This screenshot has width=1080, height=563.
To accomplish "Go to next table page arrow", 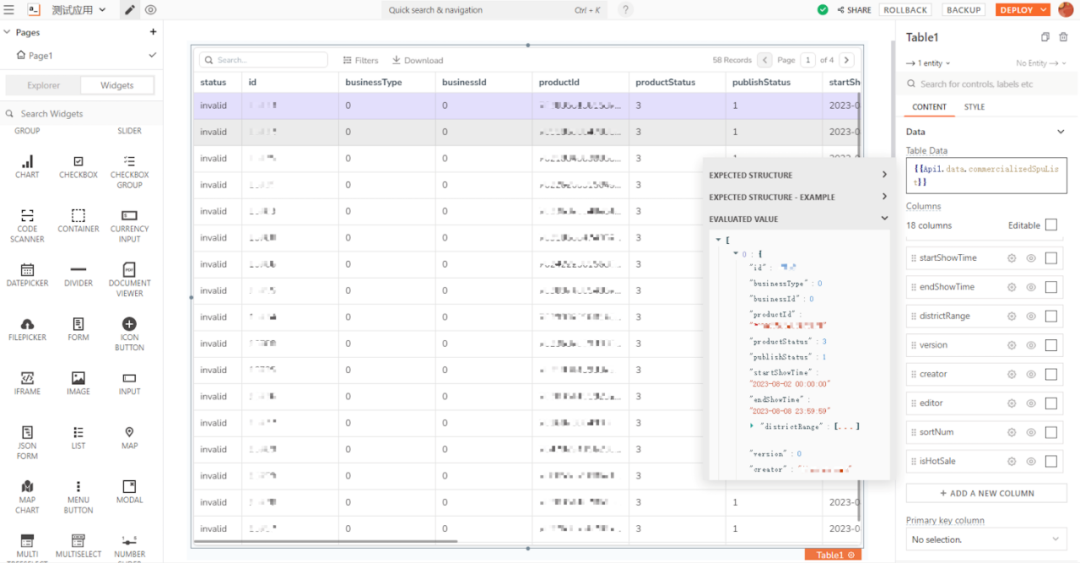I will 847,60.
